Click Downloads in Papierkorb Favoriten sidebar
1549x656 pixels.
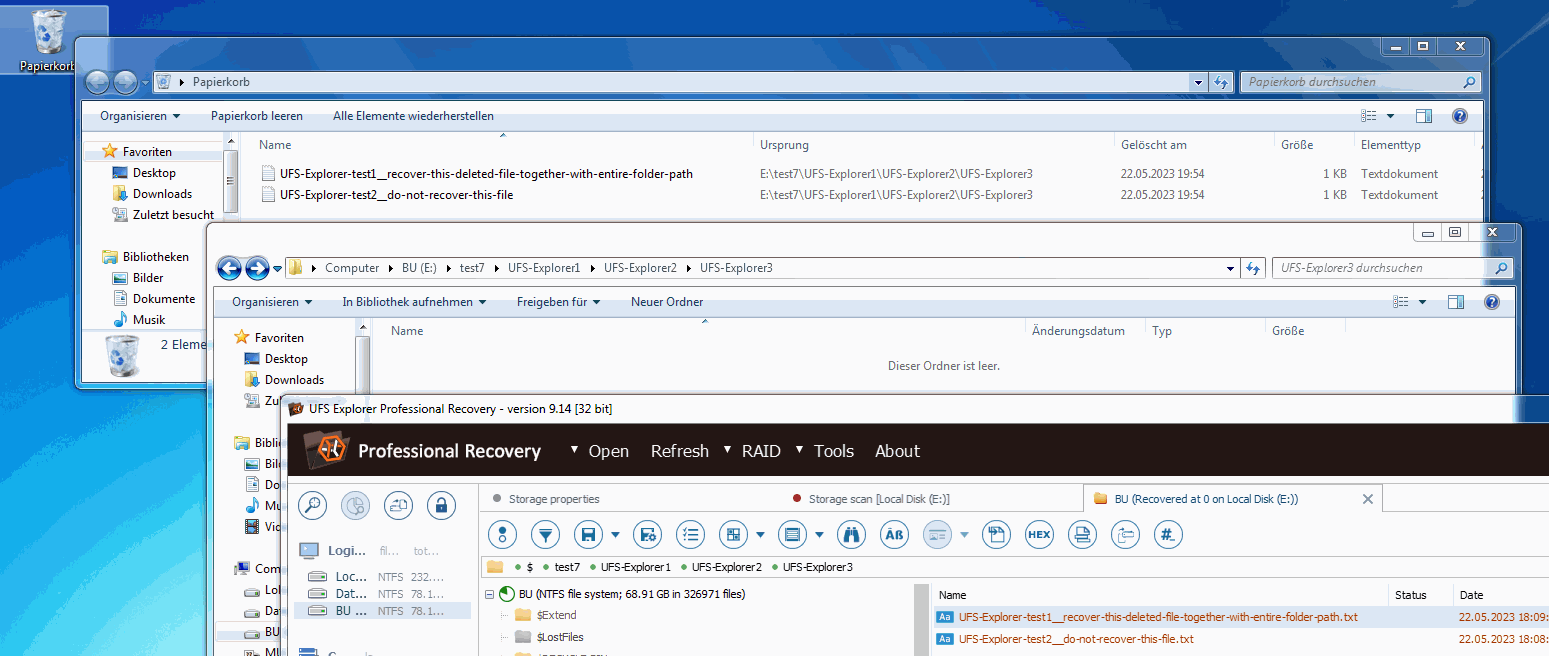point(162,194)
